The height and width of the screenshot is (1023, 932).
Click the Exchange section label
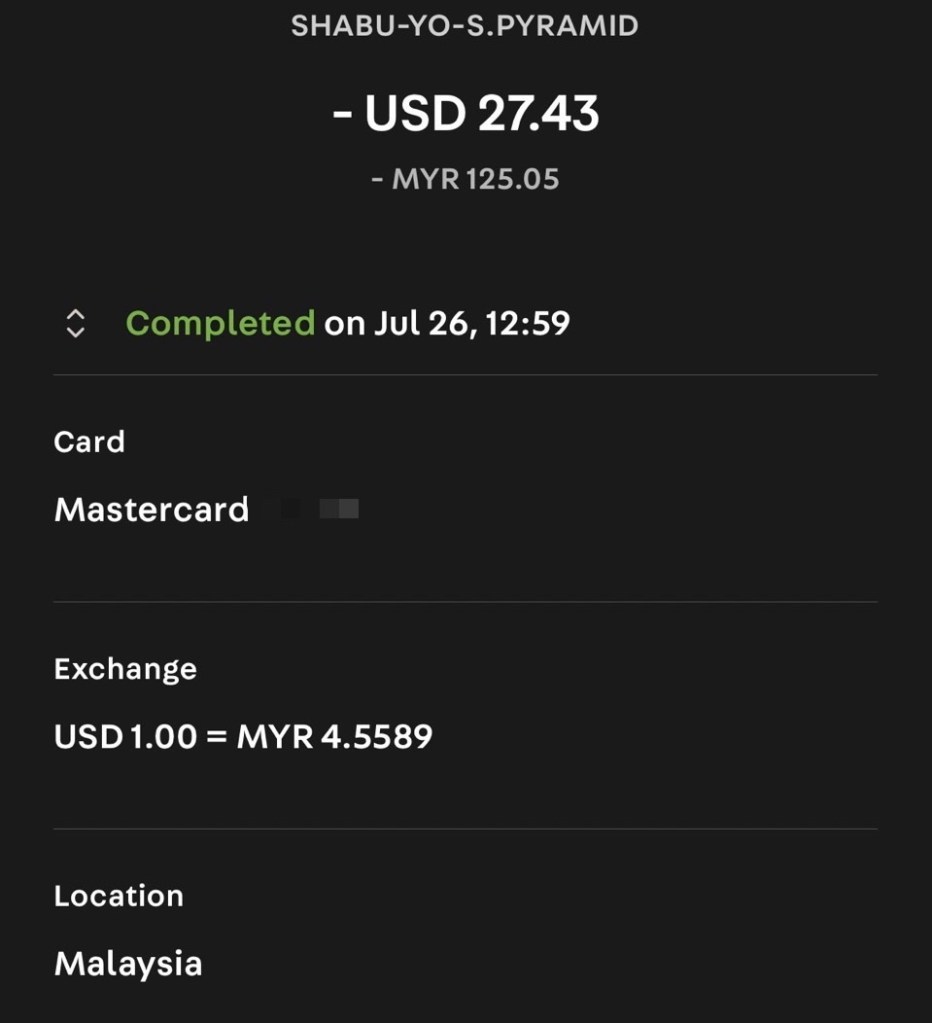pos(125,669)
